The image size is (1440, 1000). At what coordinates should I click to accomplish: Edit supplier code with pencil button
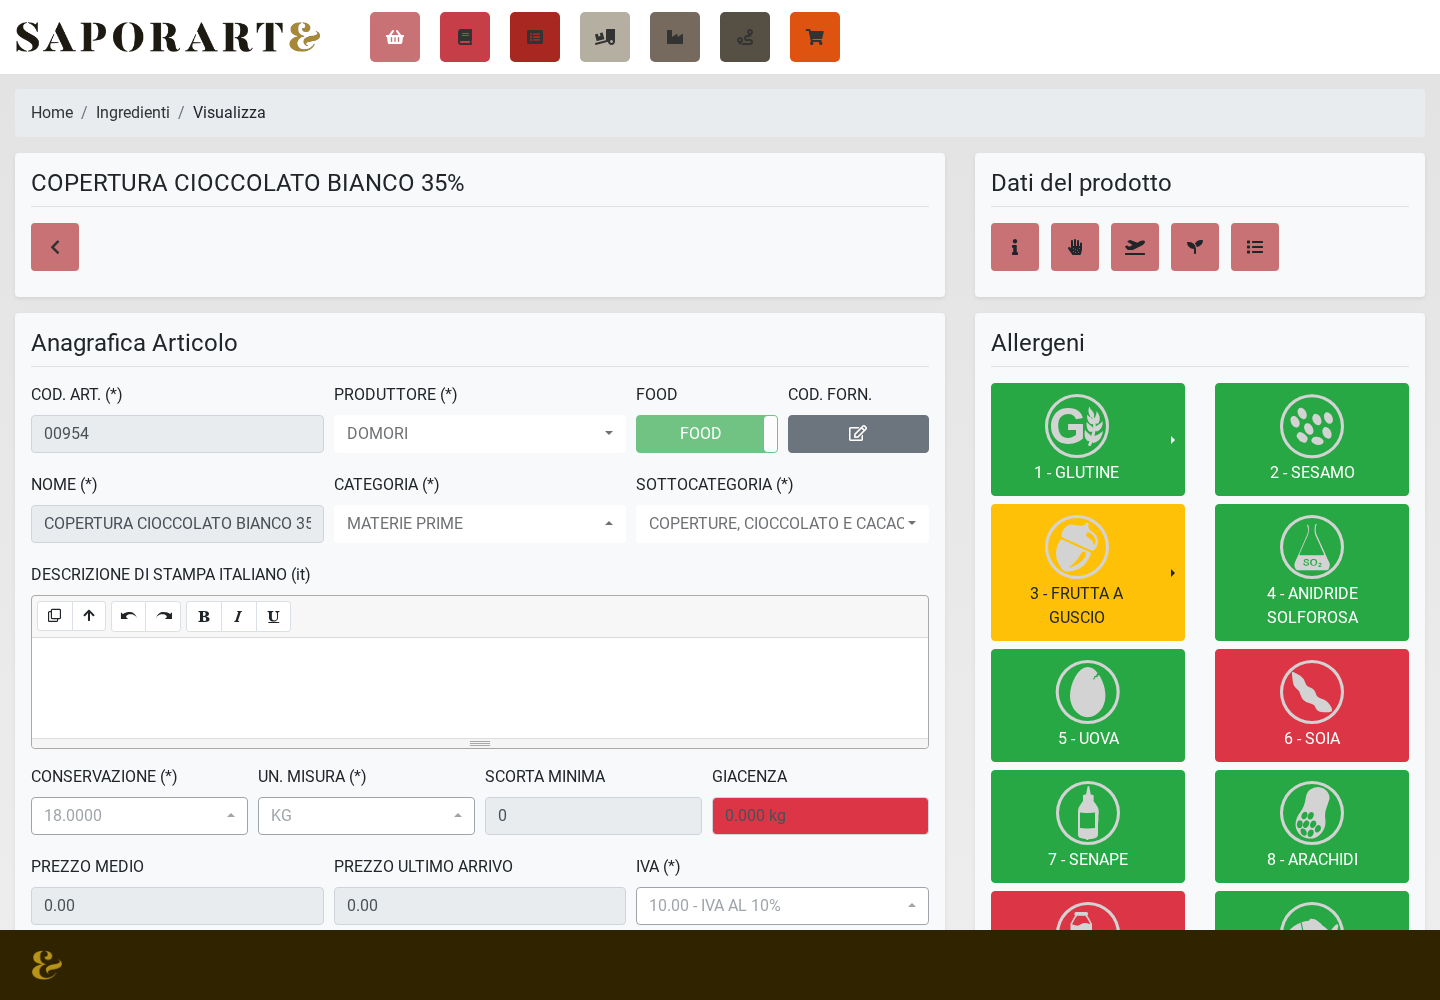(x=858, y=434)
